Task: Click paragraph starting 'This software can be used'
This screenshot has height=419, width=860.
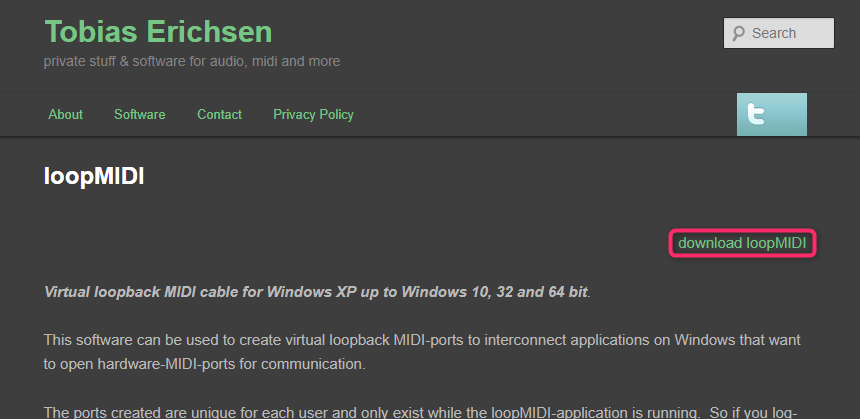Action: pyautogui.click(x=422, y=352)
